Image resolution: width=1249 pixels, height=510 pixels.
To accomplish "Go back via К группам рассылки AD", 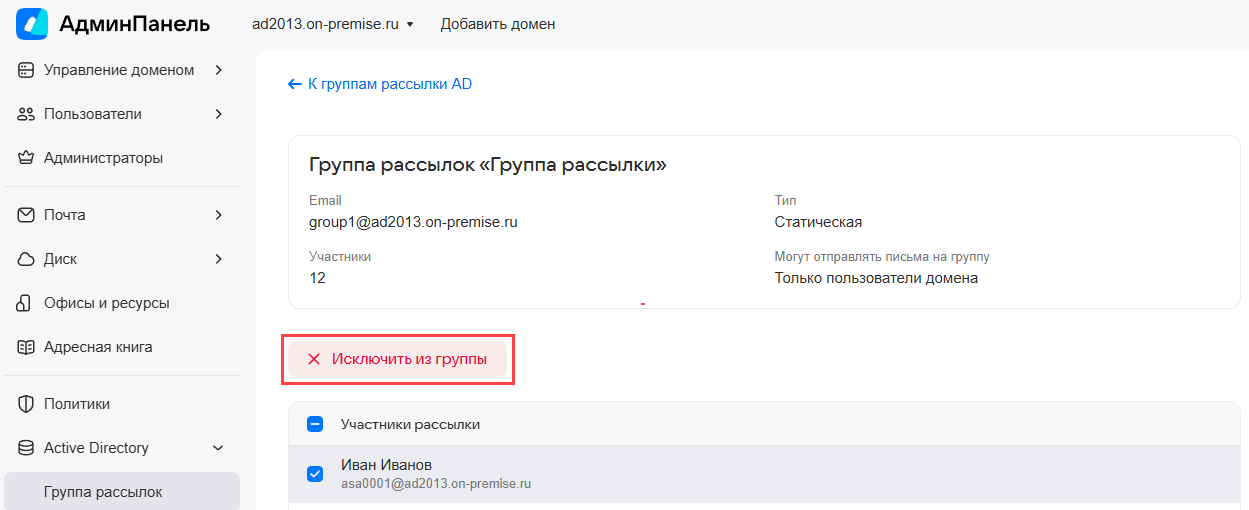I will 380,84.
